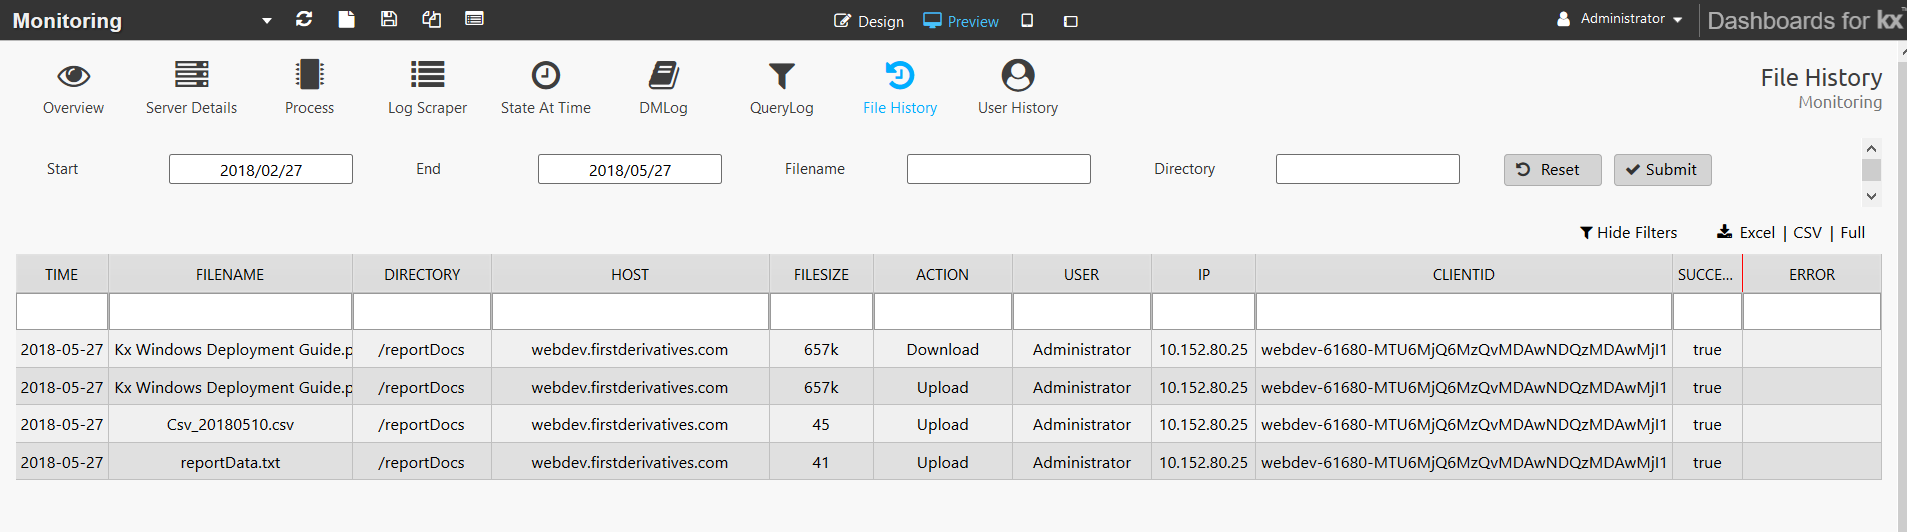Click the refresh icon in top bar
Viewport: 1907px width, 532px height.
click(x=304, y=19)
